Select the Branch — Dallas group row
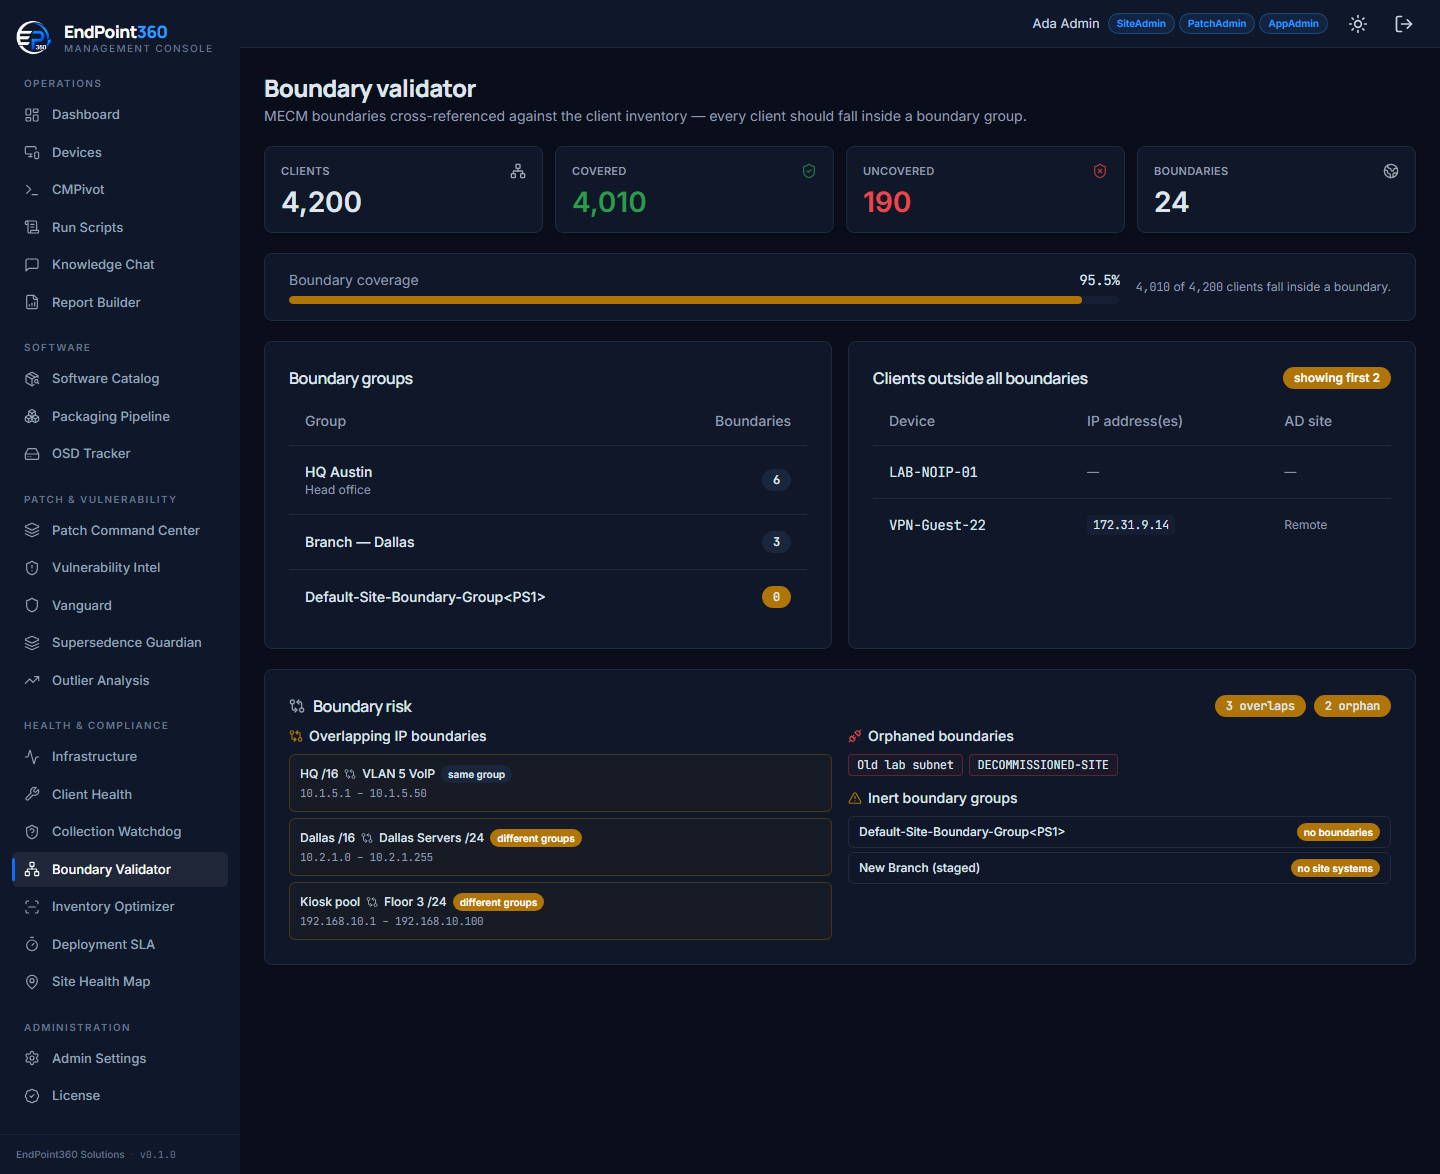This screenshot has height=1174, width=1440. pos(548,542)
